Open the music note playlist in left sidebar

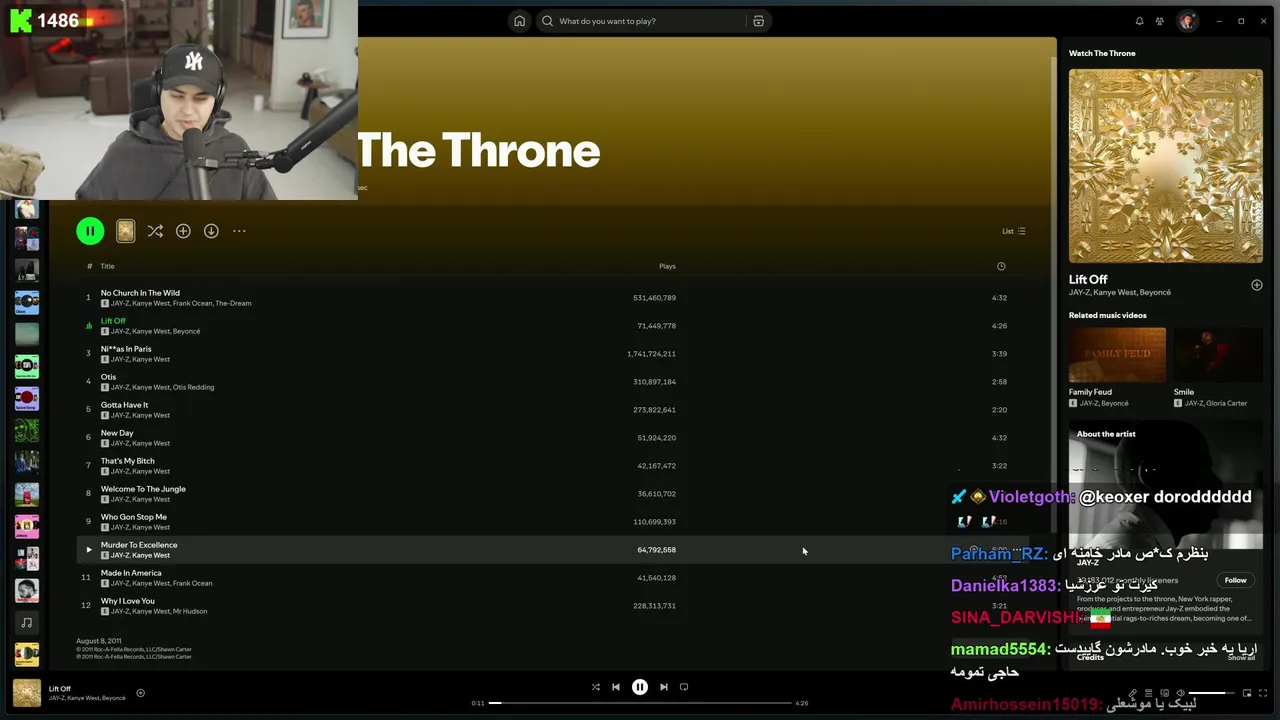click(27, 623)
